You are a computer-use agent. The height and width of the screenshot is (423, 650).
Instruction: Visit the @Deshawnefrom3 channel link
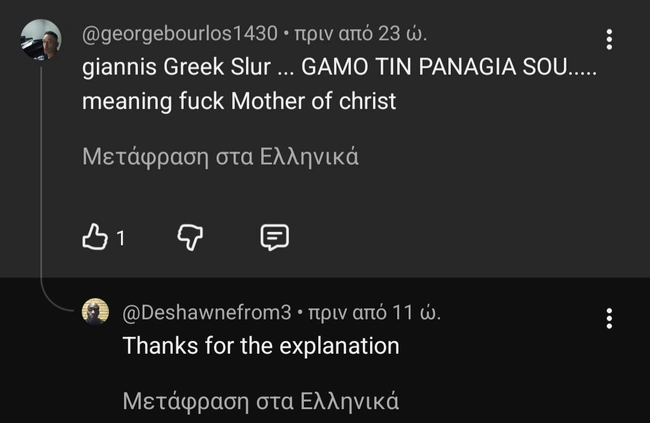click(x=206, y=313)
